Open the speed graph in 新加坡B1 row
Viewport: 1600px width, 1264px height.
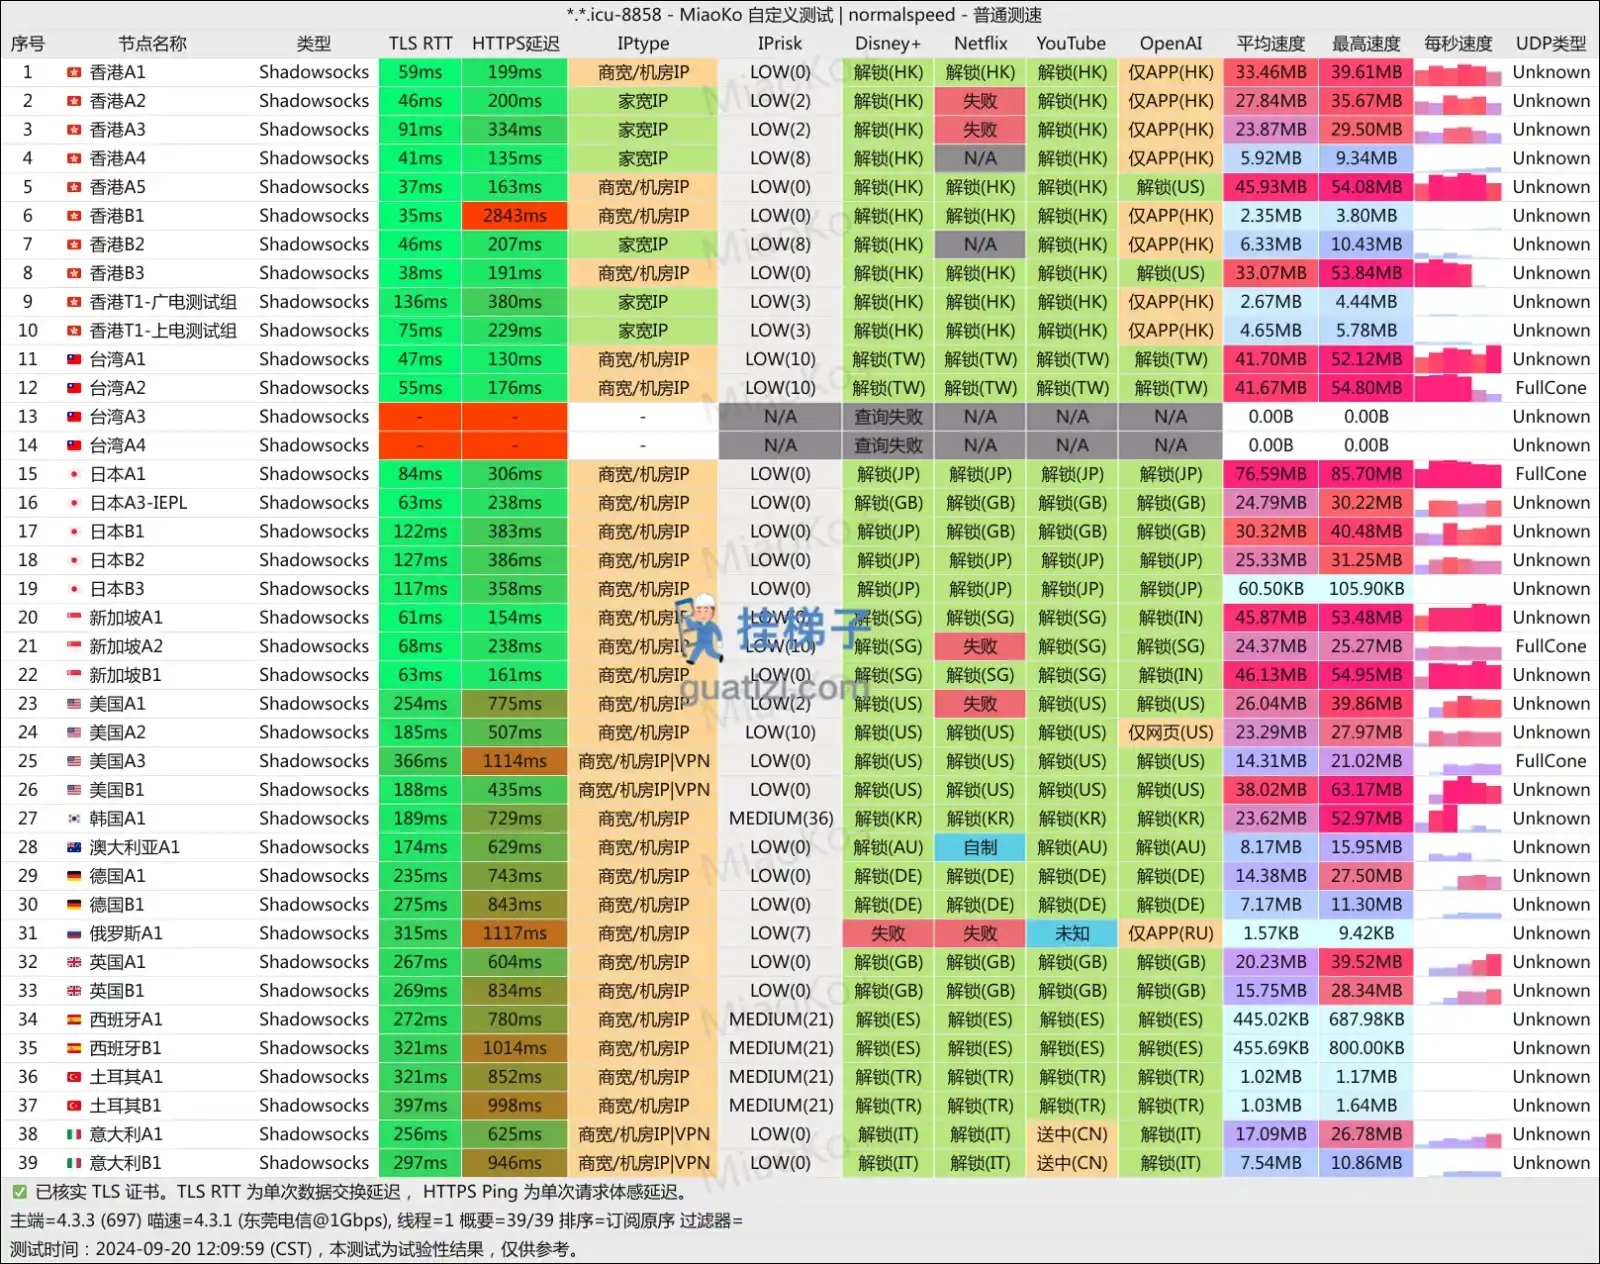1457,675
